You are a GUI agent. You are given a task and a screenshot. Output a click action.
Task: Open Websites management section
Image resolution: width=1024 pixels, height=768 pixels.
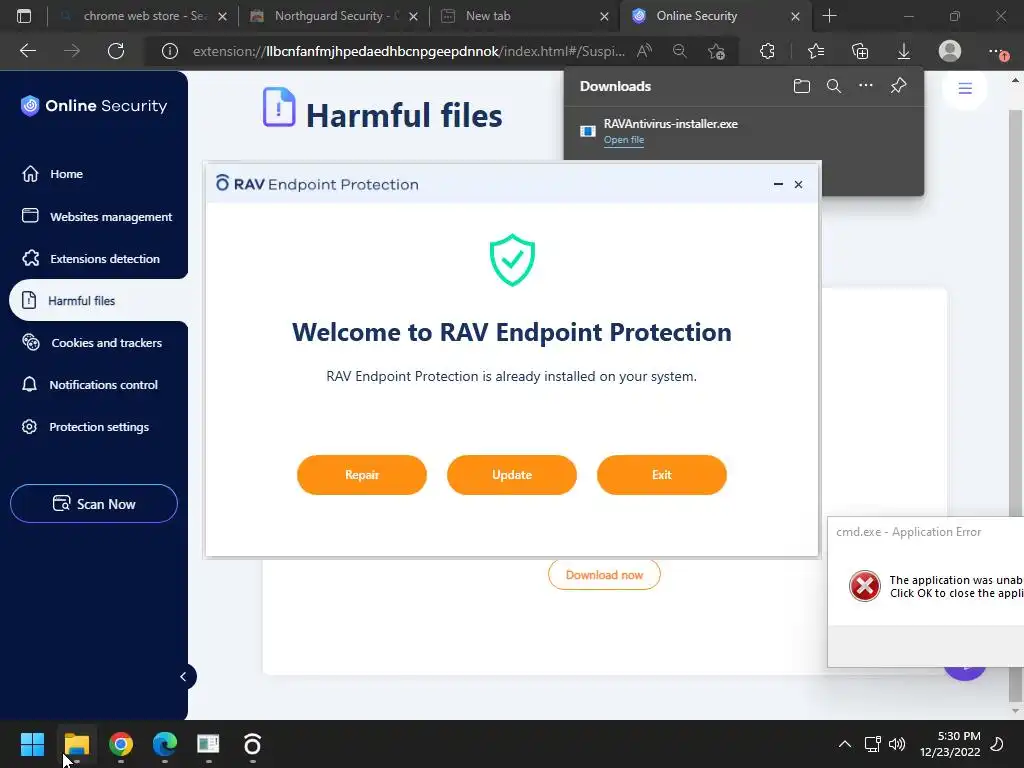coord(98,216)
